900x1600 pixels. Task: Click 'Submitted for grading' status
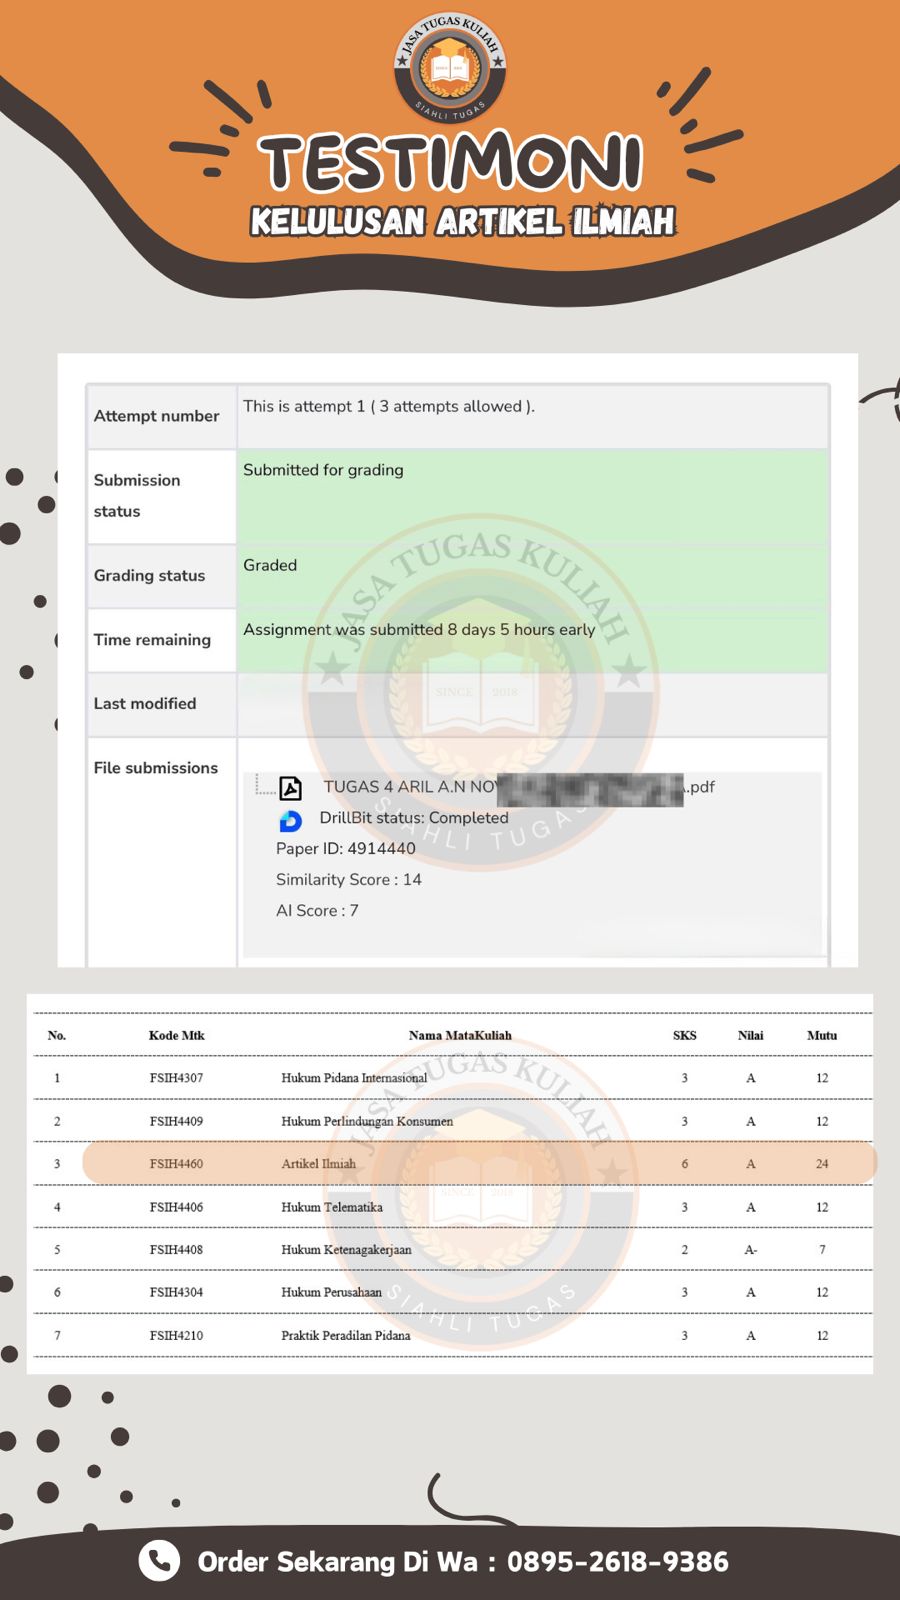point(323,470)
